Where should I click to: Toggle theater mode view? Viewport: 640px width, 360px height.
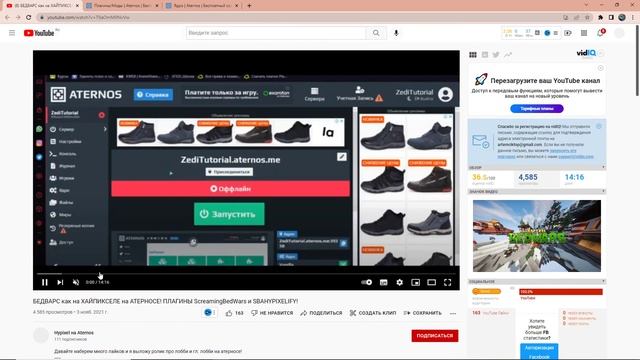(x=431, y=282)
